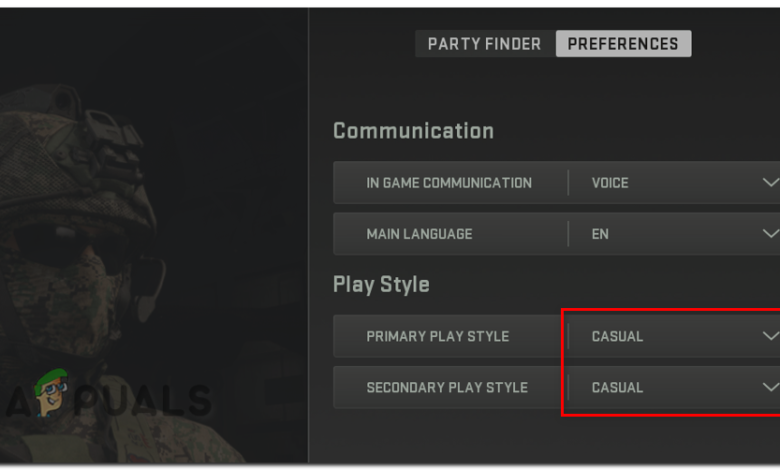
Task: Expand the Secondary Play Style chevron arrow
Action: click(770, 387)
